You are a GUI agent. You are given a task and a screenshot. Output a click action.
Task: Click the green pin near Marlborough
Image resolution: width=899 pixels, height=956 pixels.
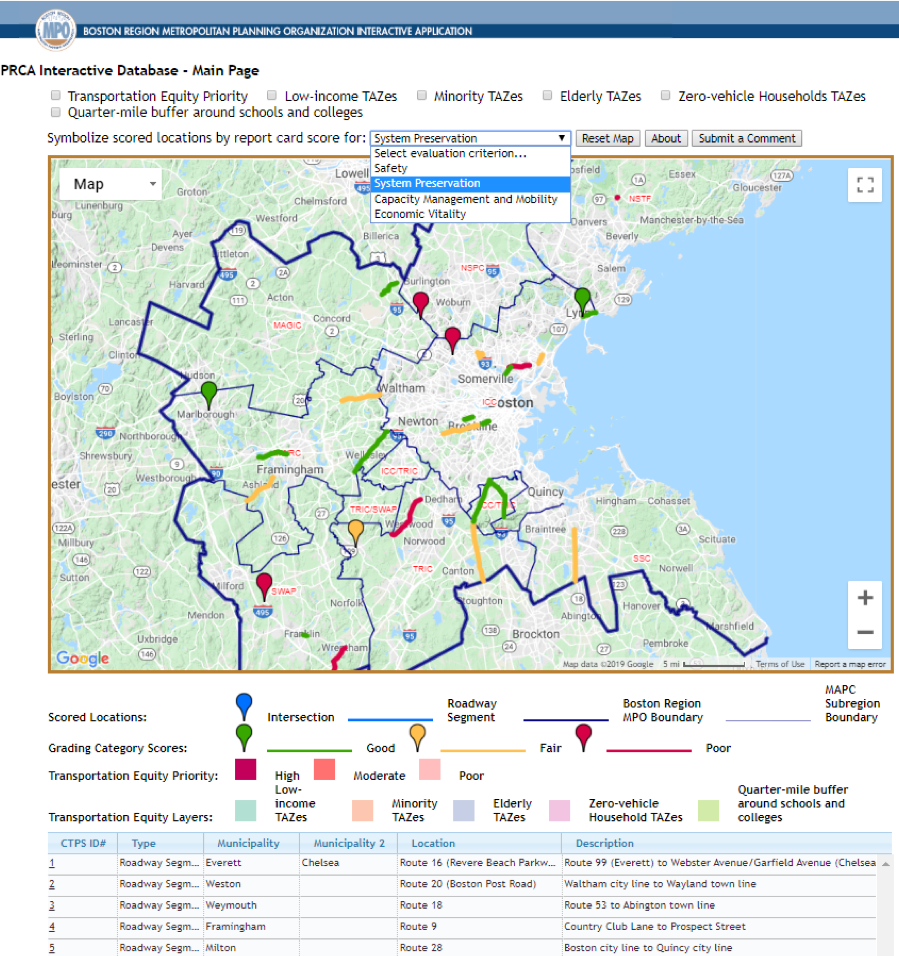point(208,392)
